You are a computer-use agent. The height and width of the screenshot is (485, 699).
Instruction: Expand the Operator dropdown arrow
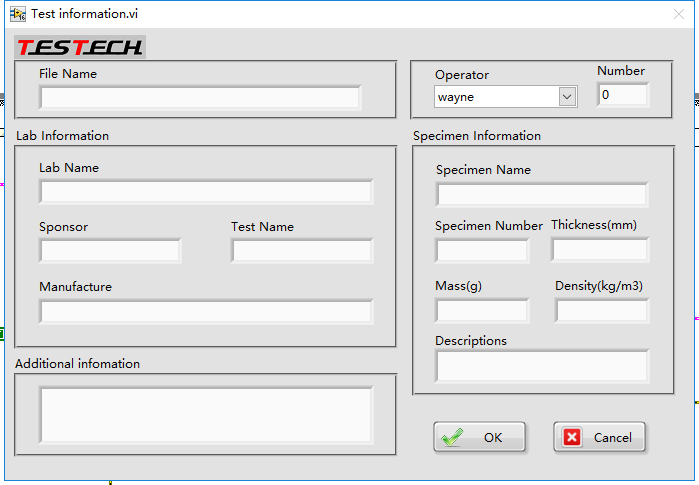point(568,96)
